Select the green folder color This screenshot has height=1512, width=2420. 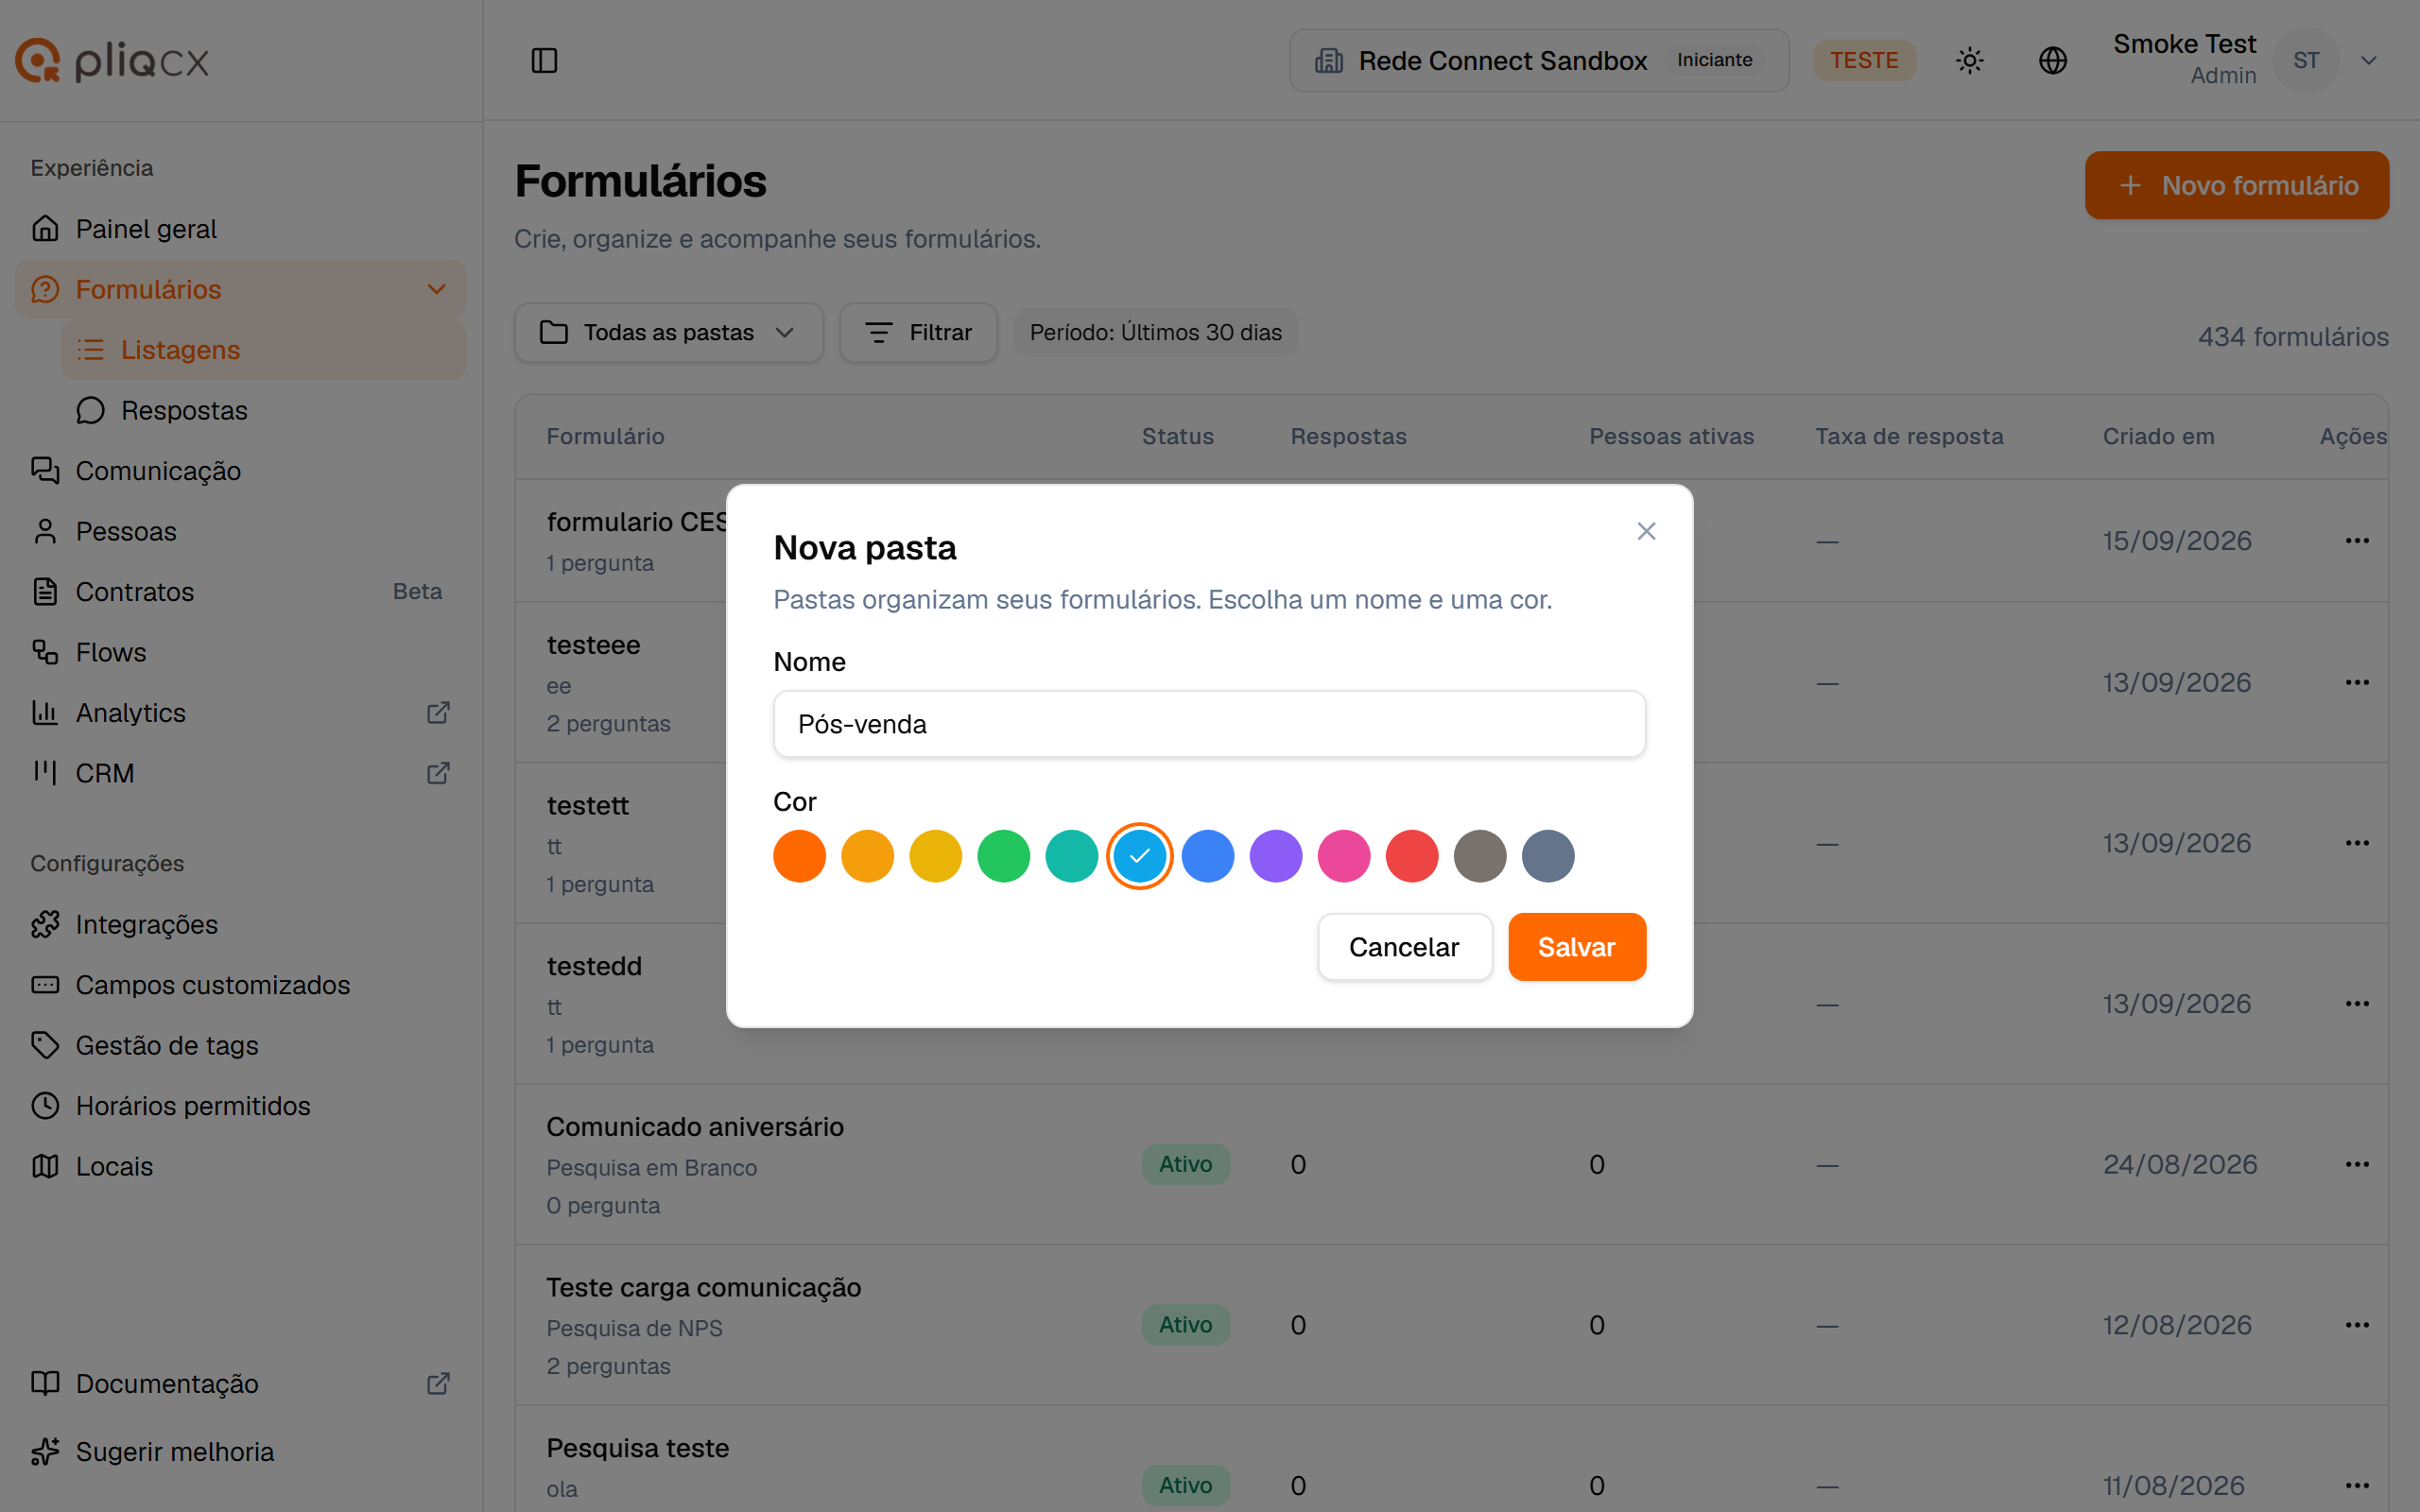(1003, 856)
